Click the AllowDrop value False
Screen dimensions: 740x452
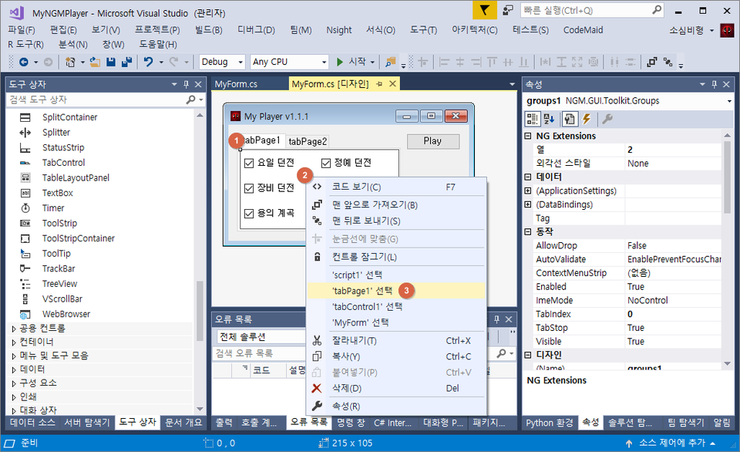pos(637,245)
